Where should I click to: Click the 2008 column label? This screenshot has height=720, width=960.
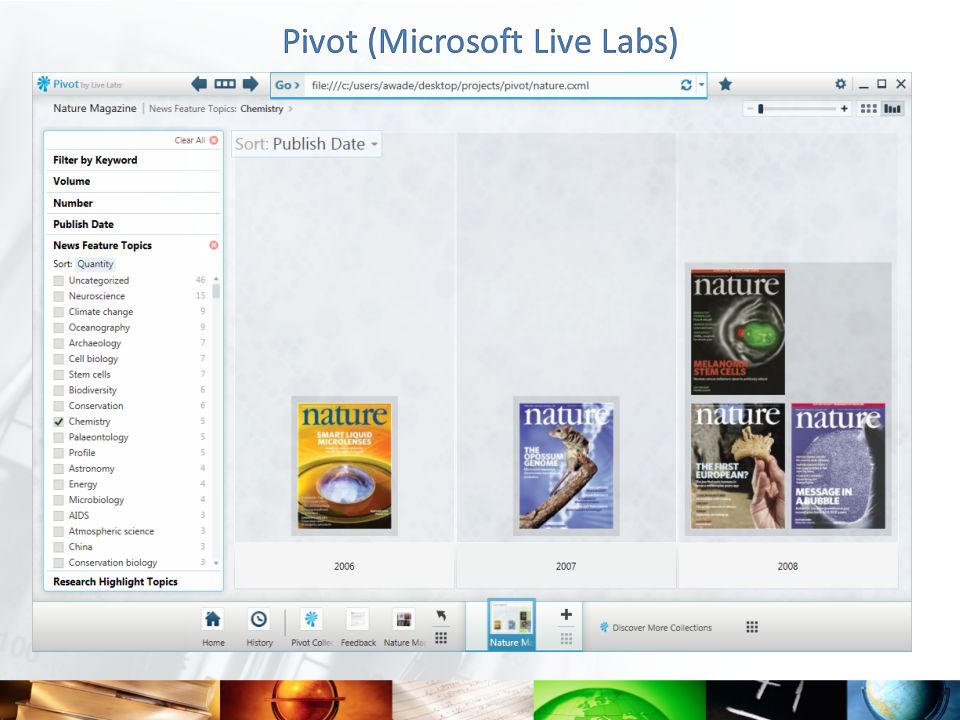[787, 566]
